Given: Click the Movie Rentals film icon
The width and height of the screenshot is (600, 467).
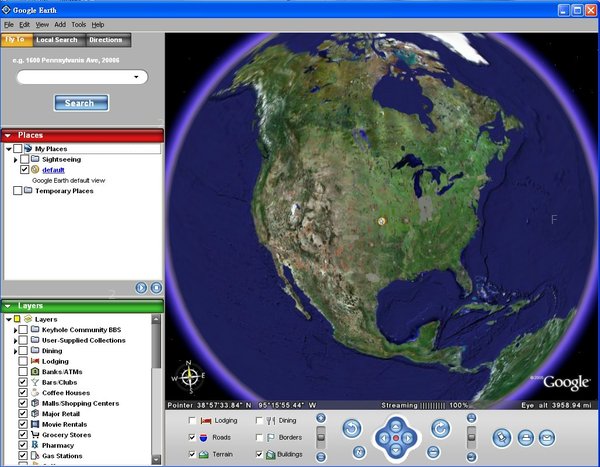Looking at the screenshot, I should coord(35,424).
